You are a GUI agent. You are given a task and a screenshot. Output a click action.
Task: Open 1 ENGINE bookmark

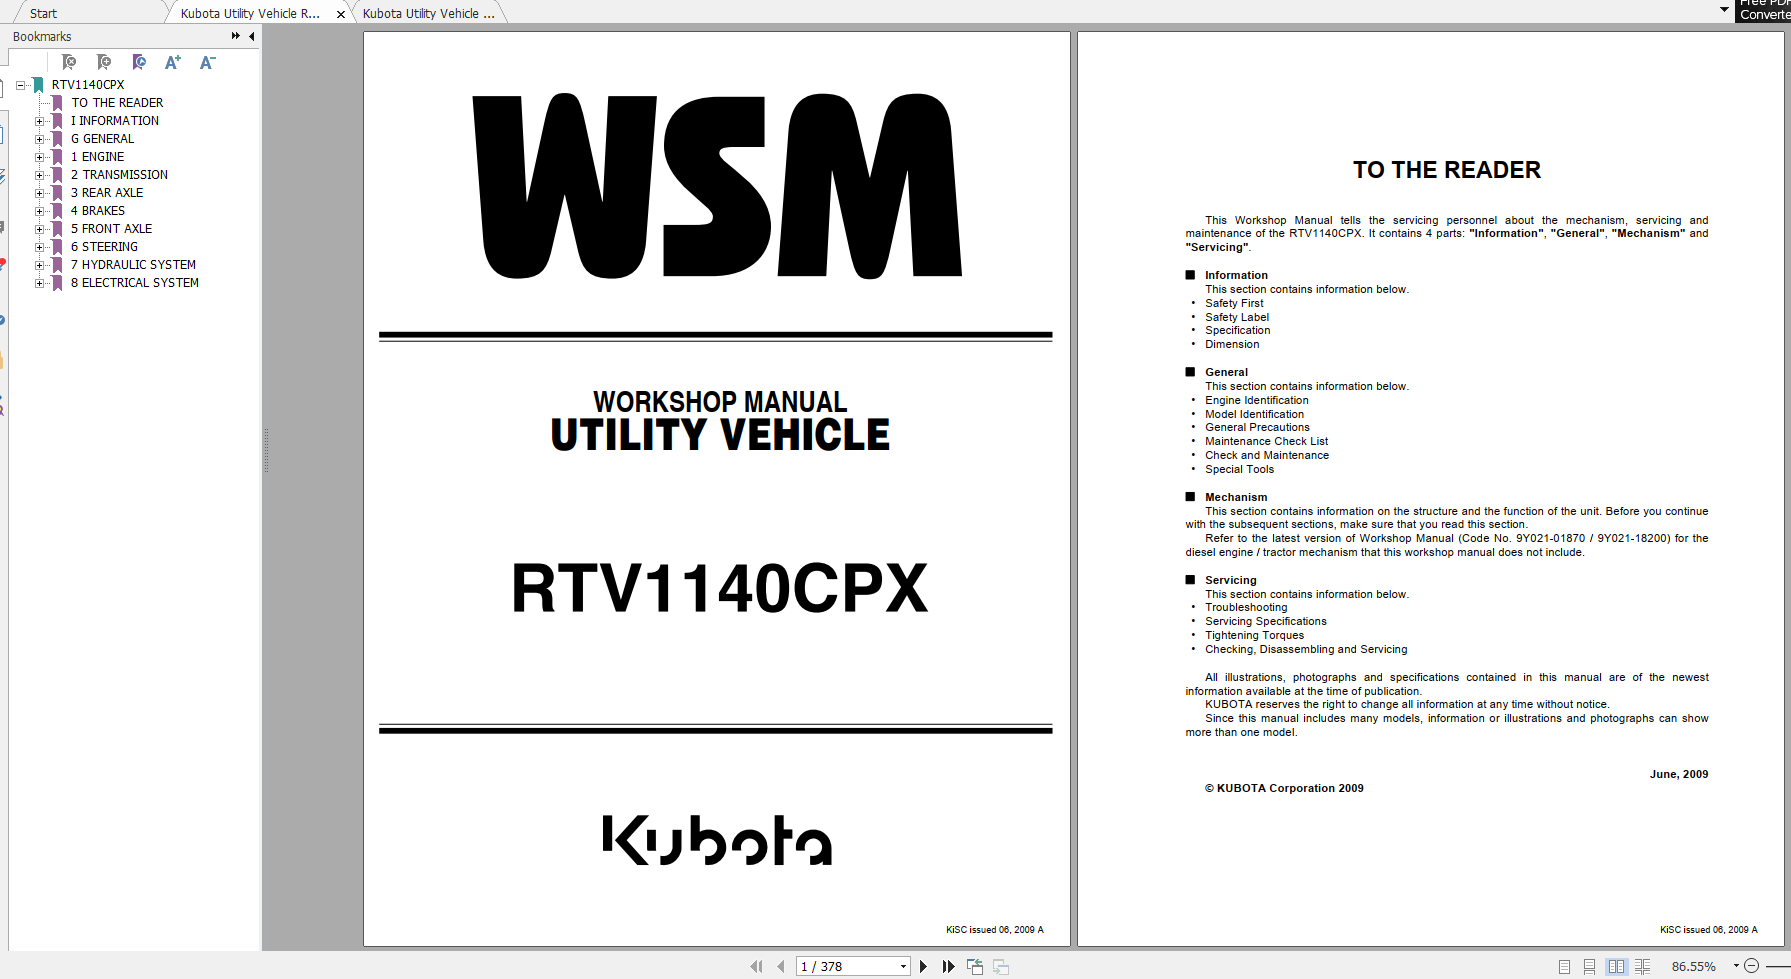coord(98,157)
